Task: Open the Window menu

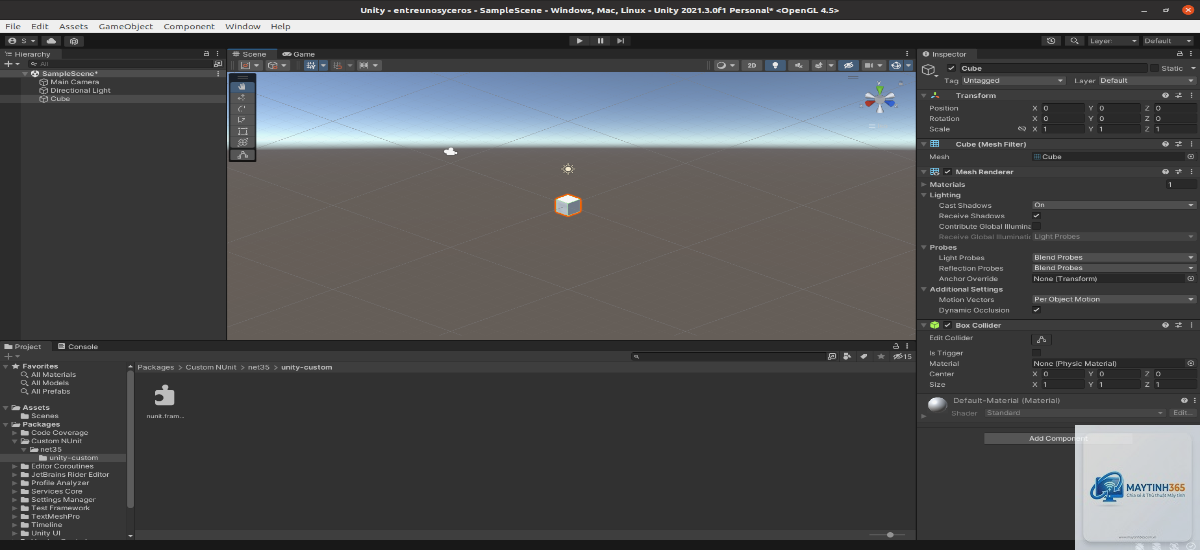Action: tap(243, 26)
